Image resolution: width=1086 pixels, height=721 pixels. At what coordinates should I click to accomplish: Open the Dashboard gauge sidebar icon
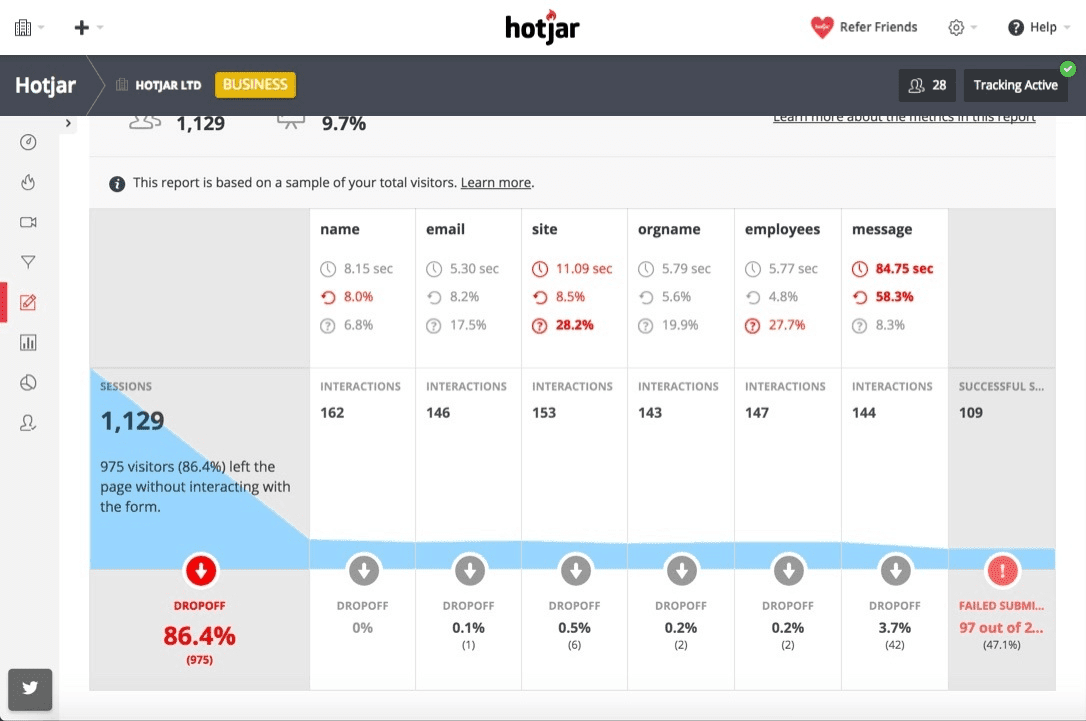(x=28, y=142)
